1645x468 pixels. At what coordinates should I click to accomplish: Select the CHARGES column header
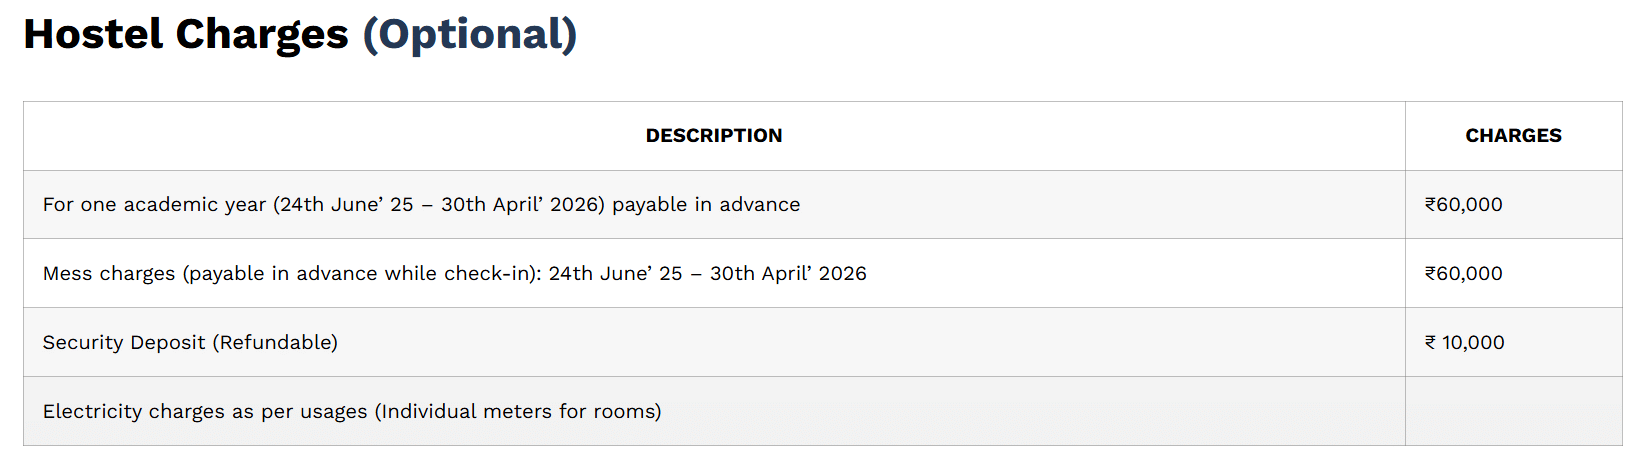pyautogui.click(x=1513, y=136)
